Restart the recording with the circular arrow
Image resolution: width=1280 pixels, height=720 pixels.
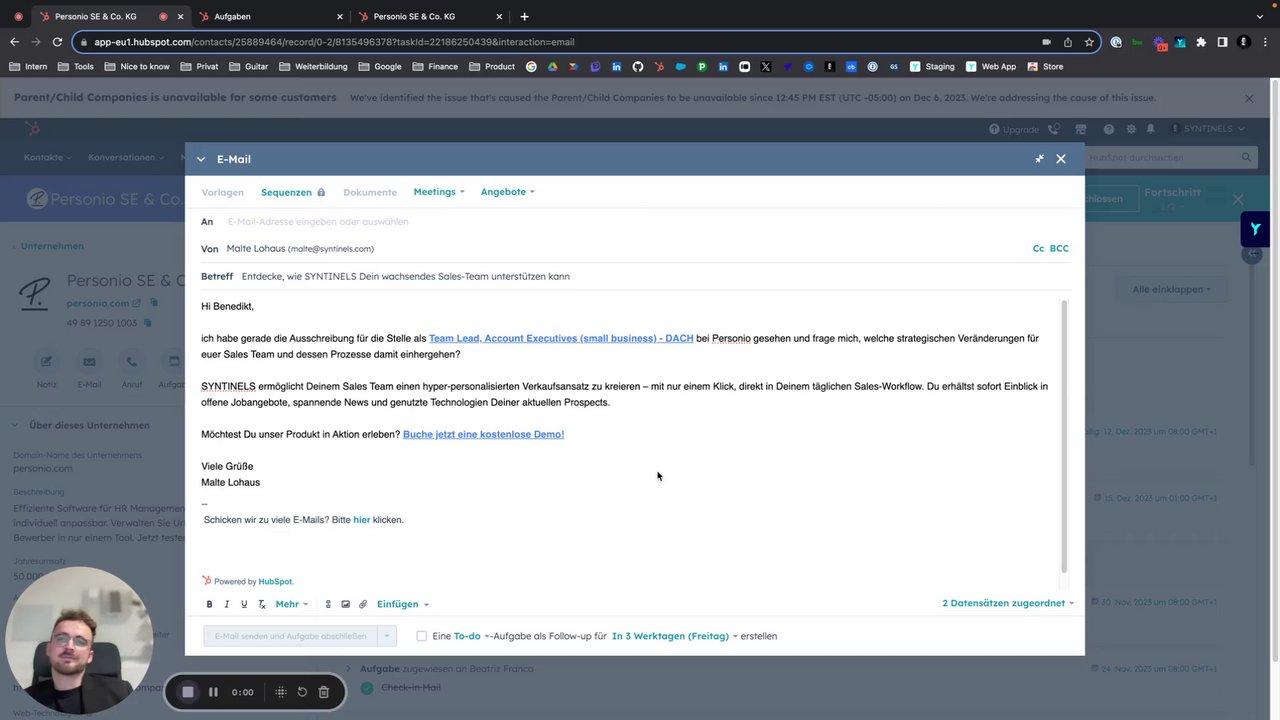point(302,692)
